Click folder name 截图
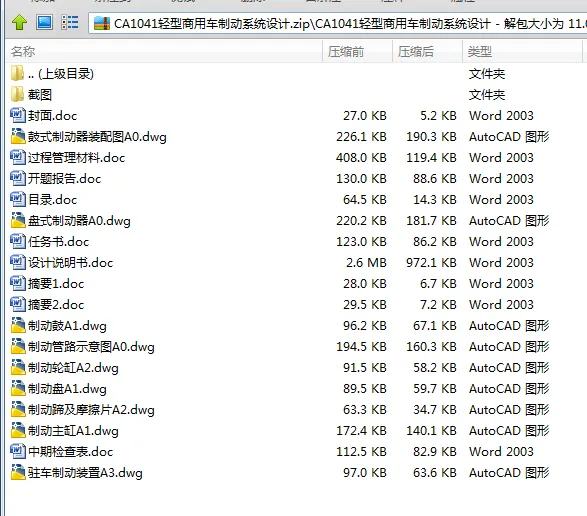Screen dimensions: 587x516 40,94
